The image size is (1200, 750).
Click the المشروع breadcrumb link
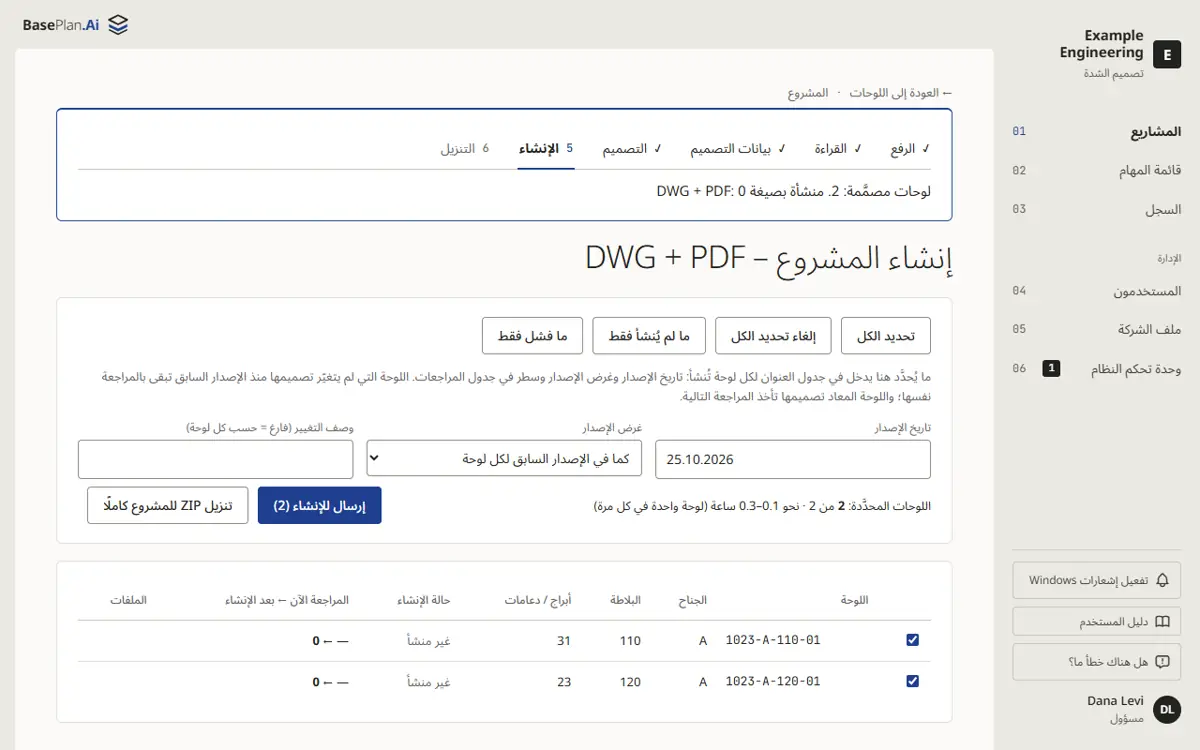pos(808,93)
